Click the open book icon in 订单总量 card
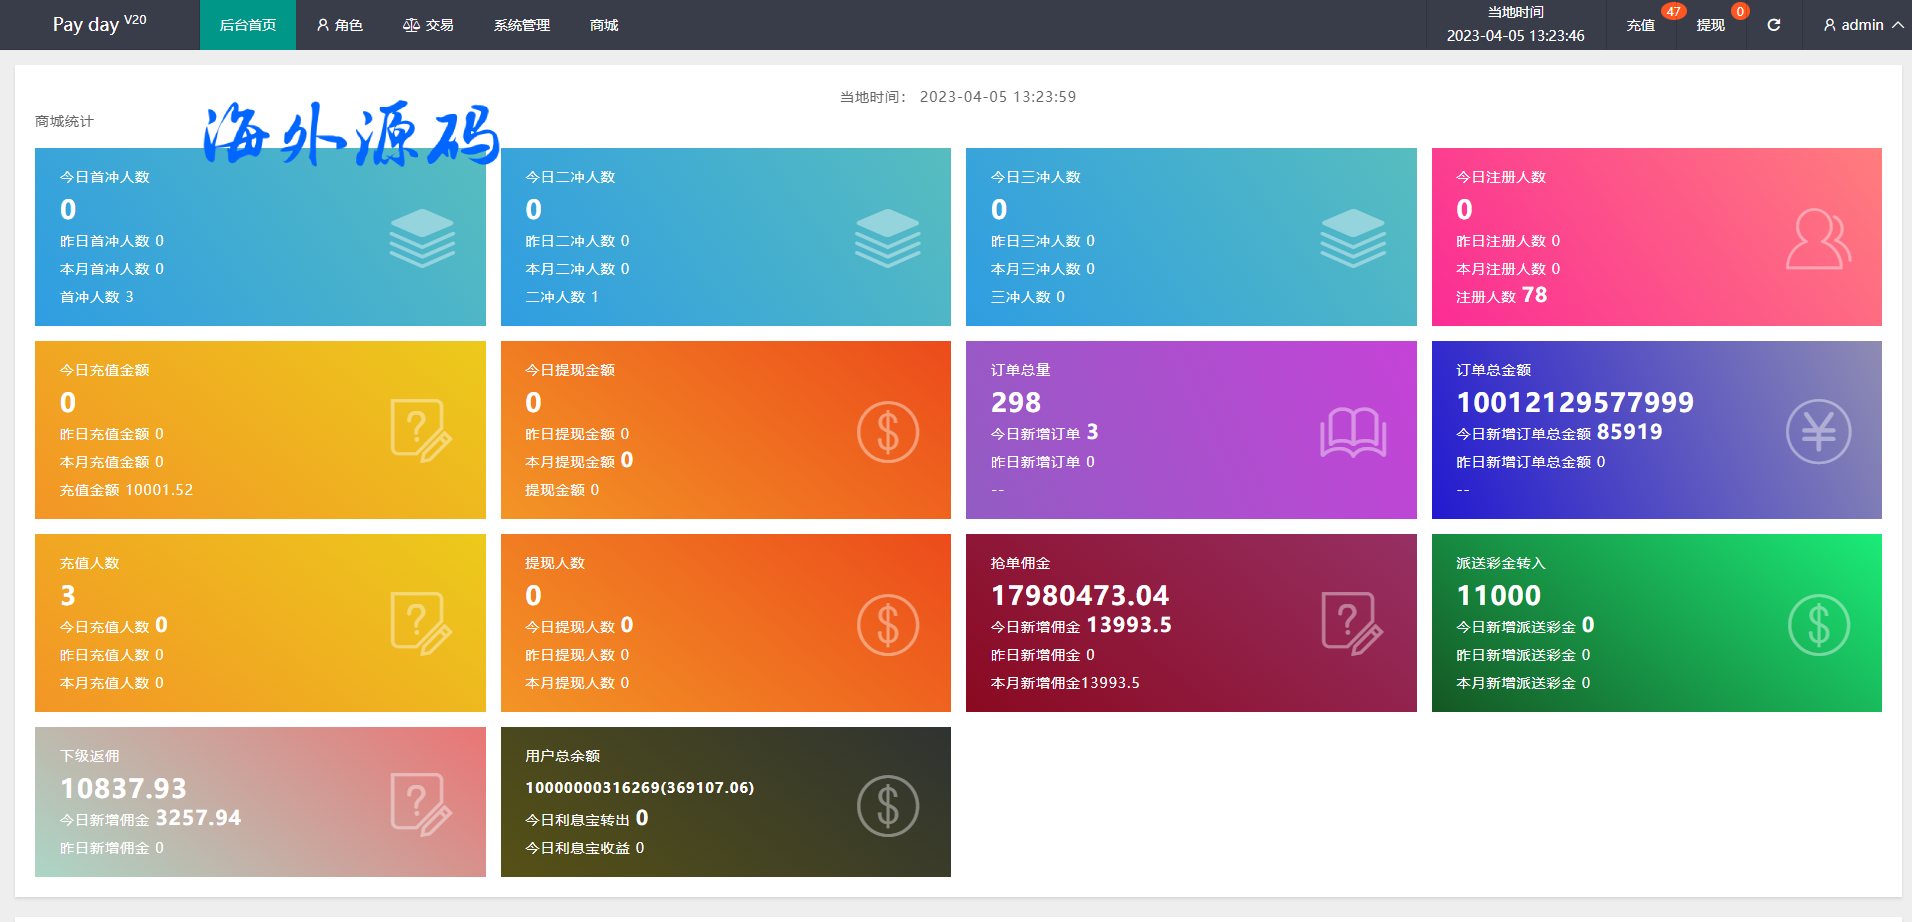This screenshot has height=922, width=1912. pos(1352,432)
